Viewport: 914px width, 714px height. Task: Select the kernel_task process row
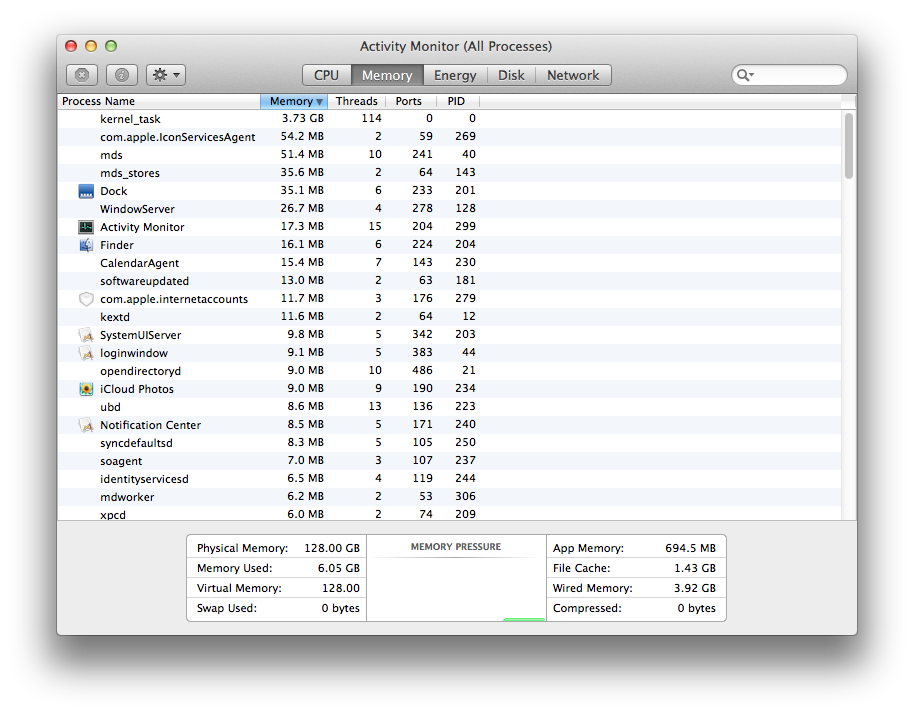[449, 119]
